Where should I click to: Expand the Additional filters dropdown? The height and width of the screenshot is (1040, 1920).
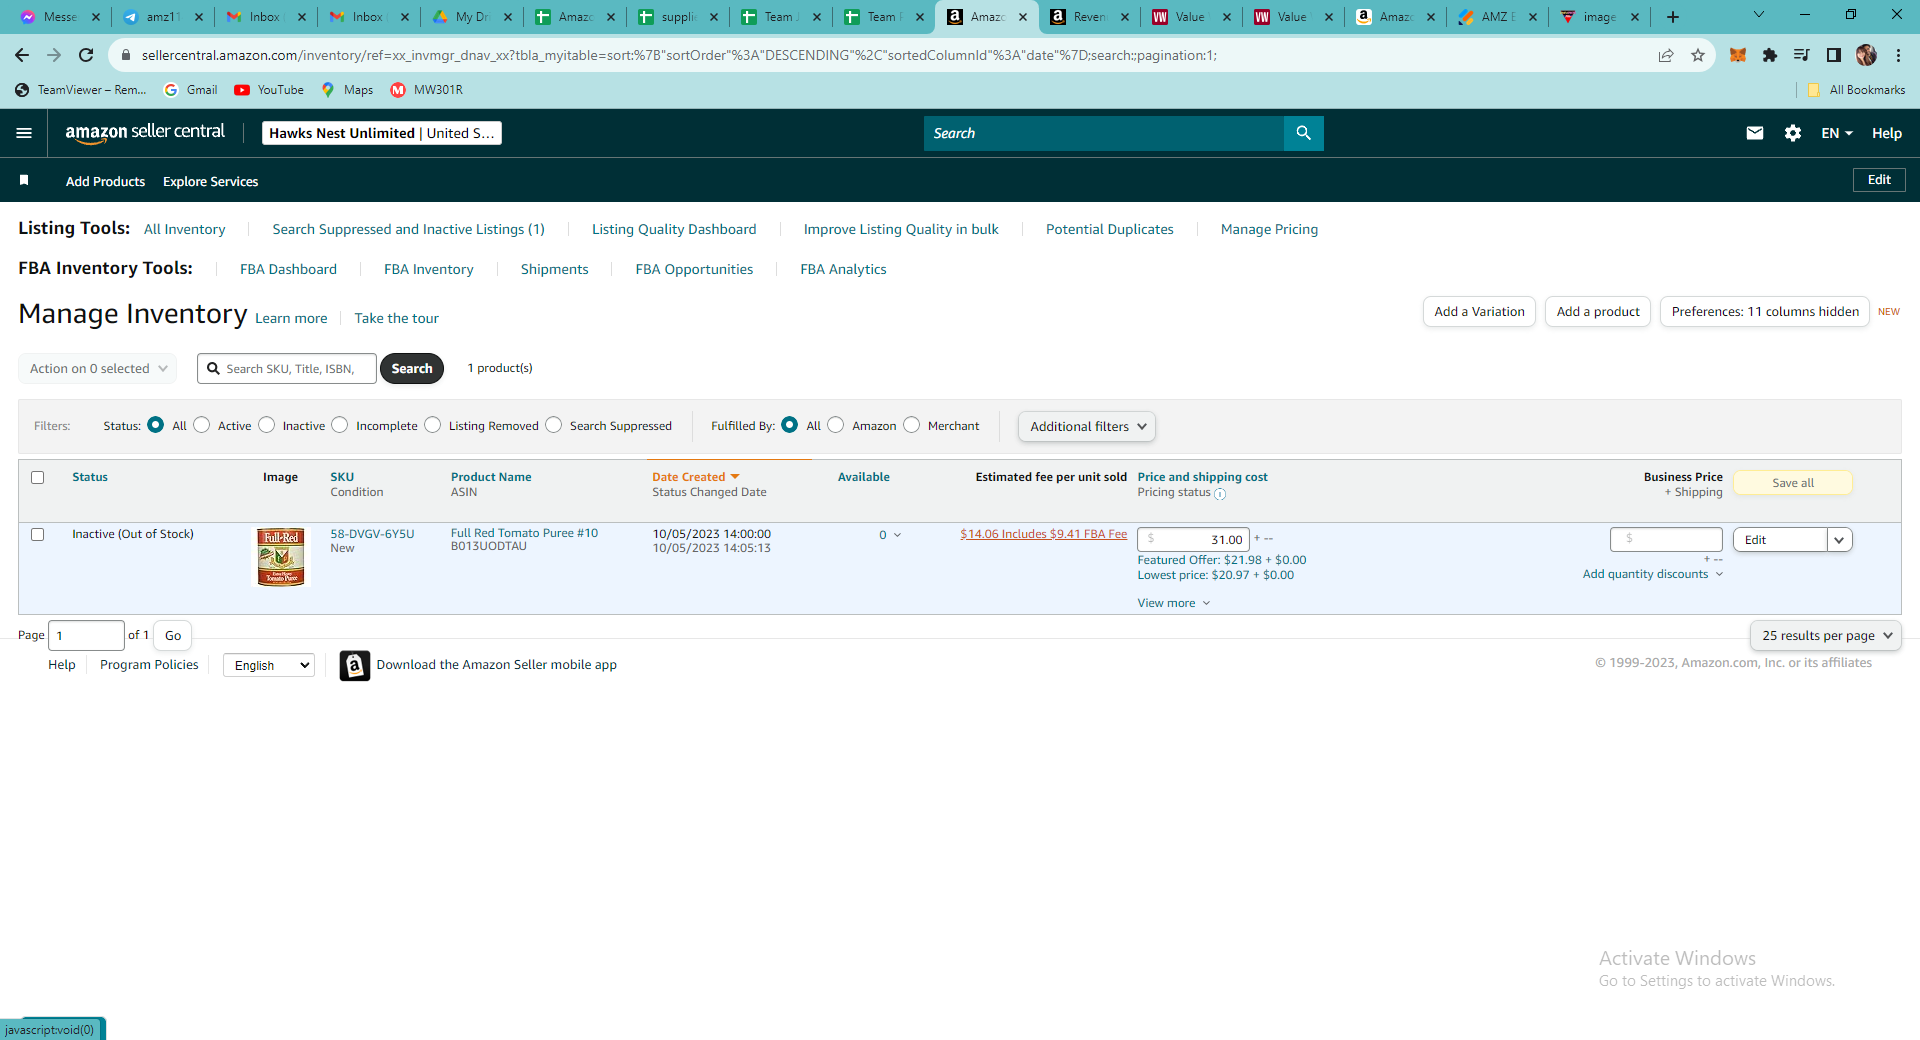[1087, 426]
